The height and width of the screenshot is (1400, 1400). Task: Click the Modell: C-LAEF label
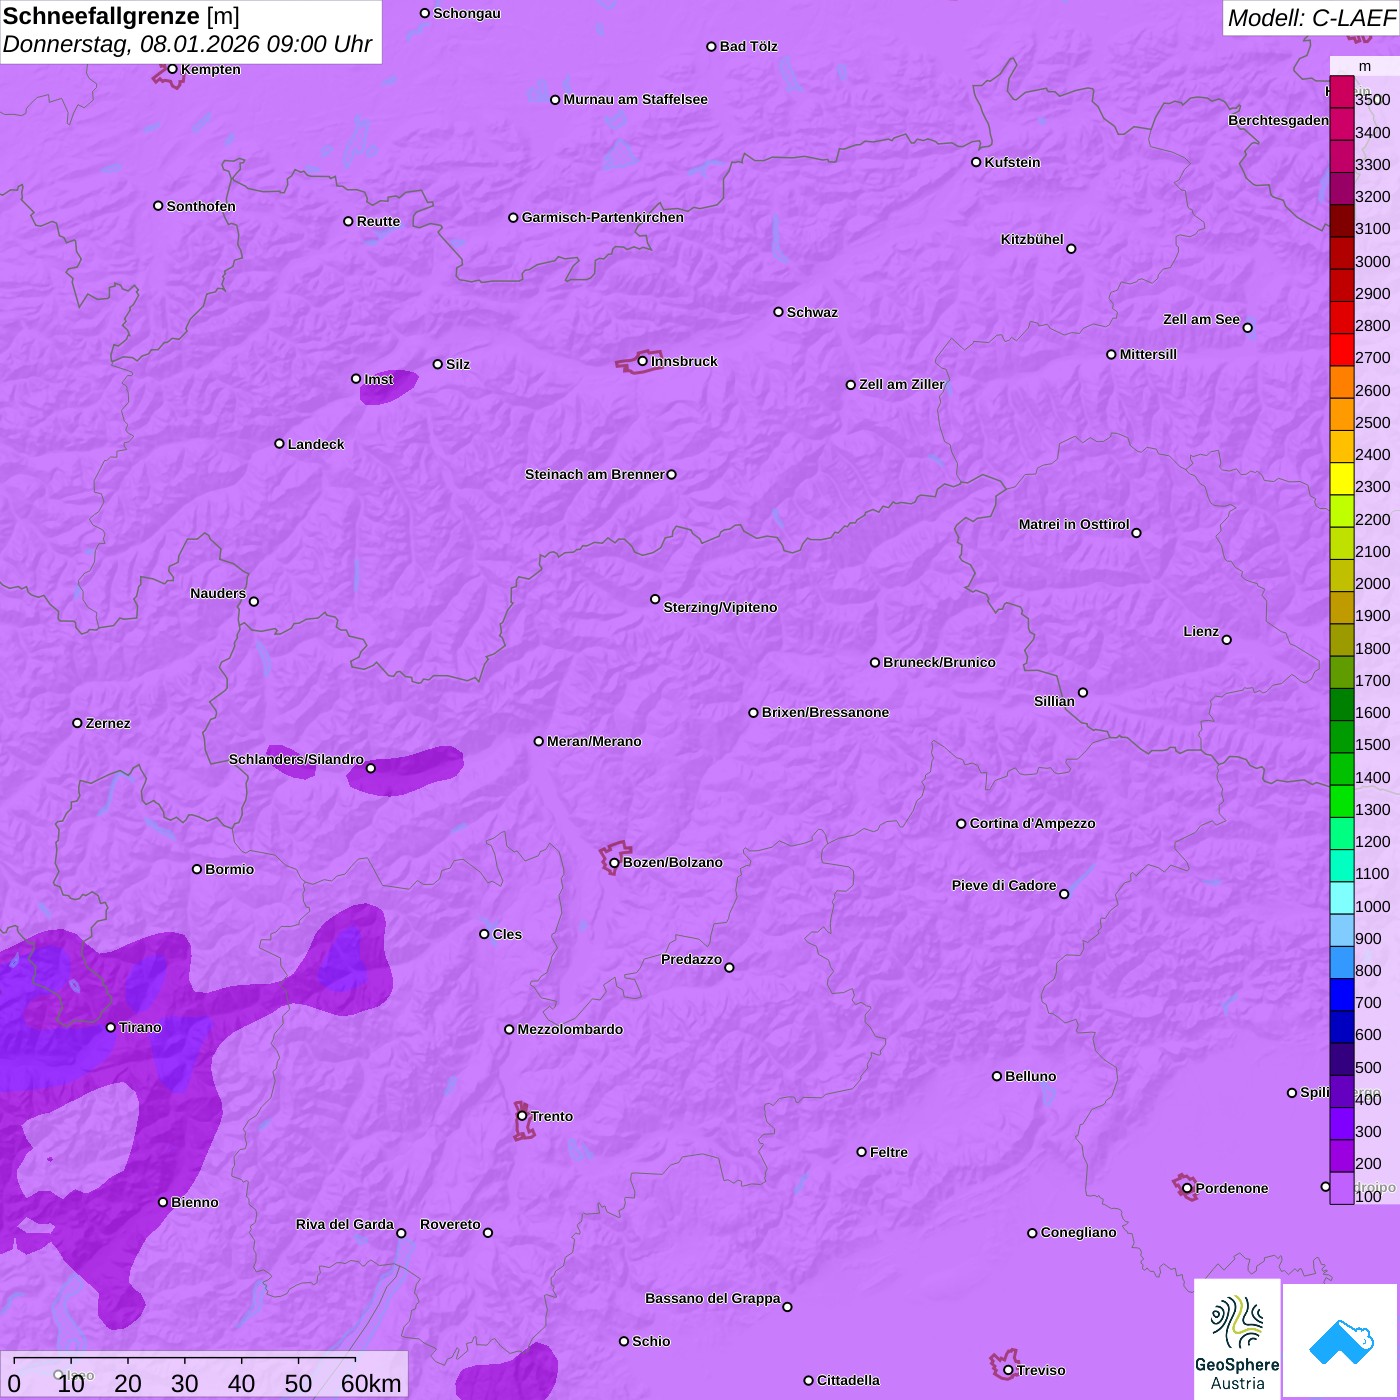tap(1311, 18)
